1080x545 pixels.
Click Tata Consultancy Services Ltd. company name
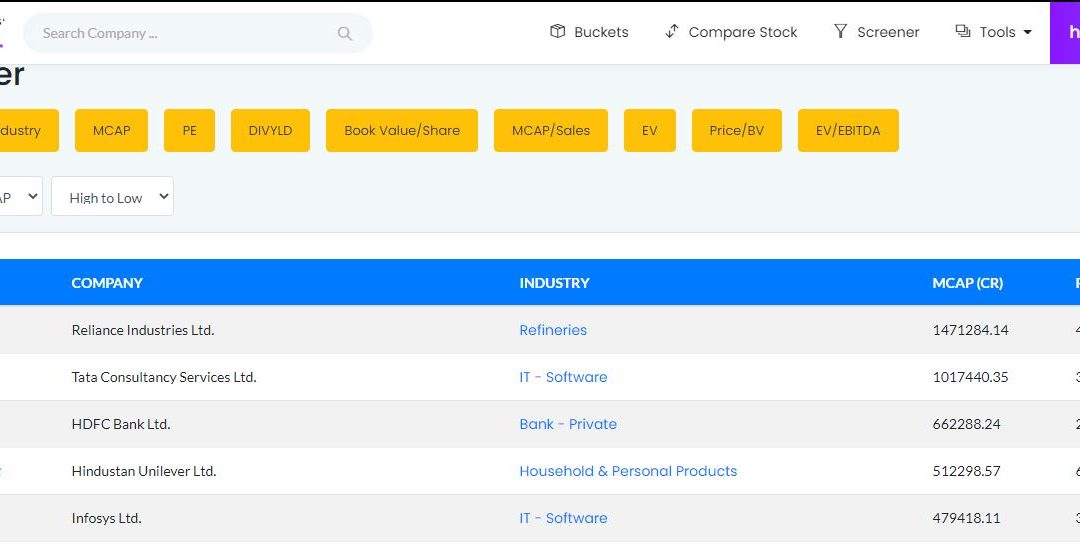click(x=164, y=377)
